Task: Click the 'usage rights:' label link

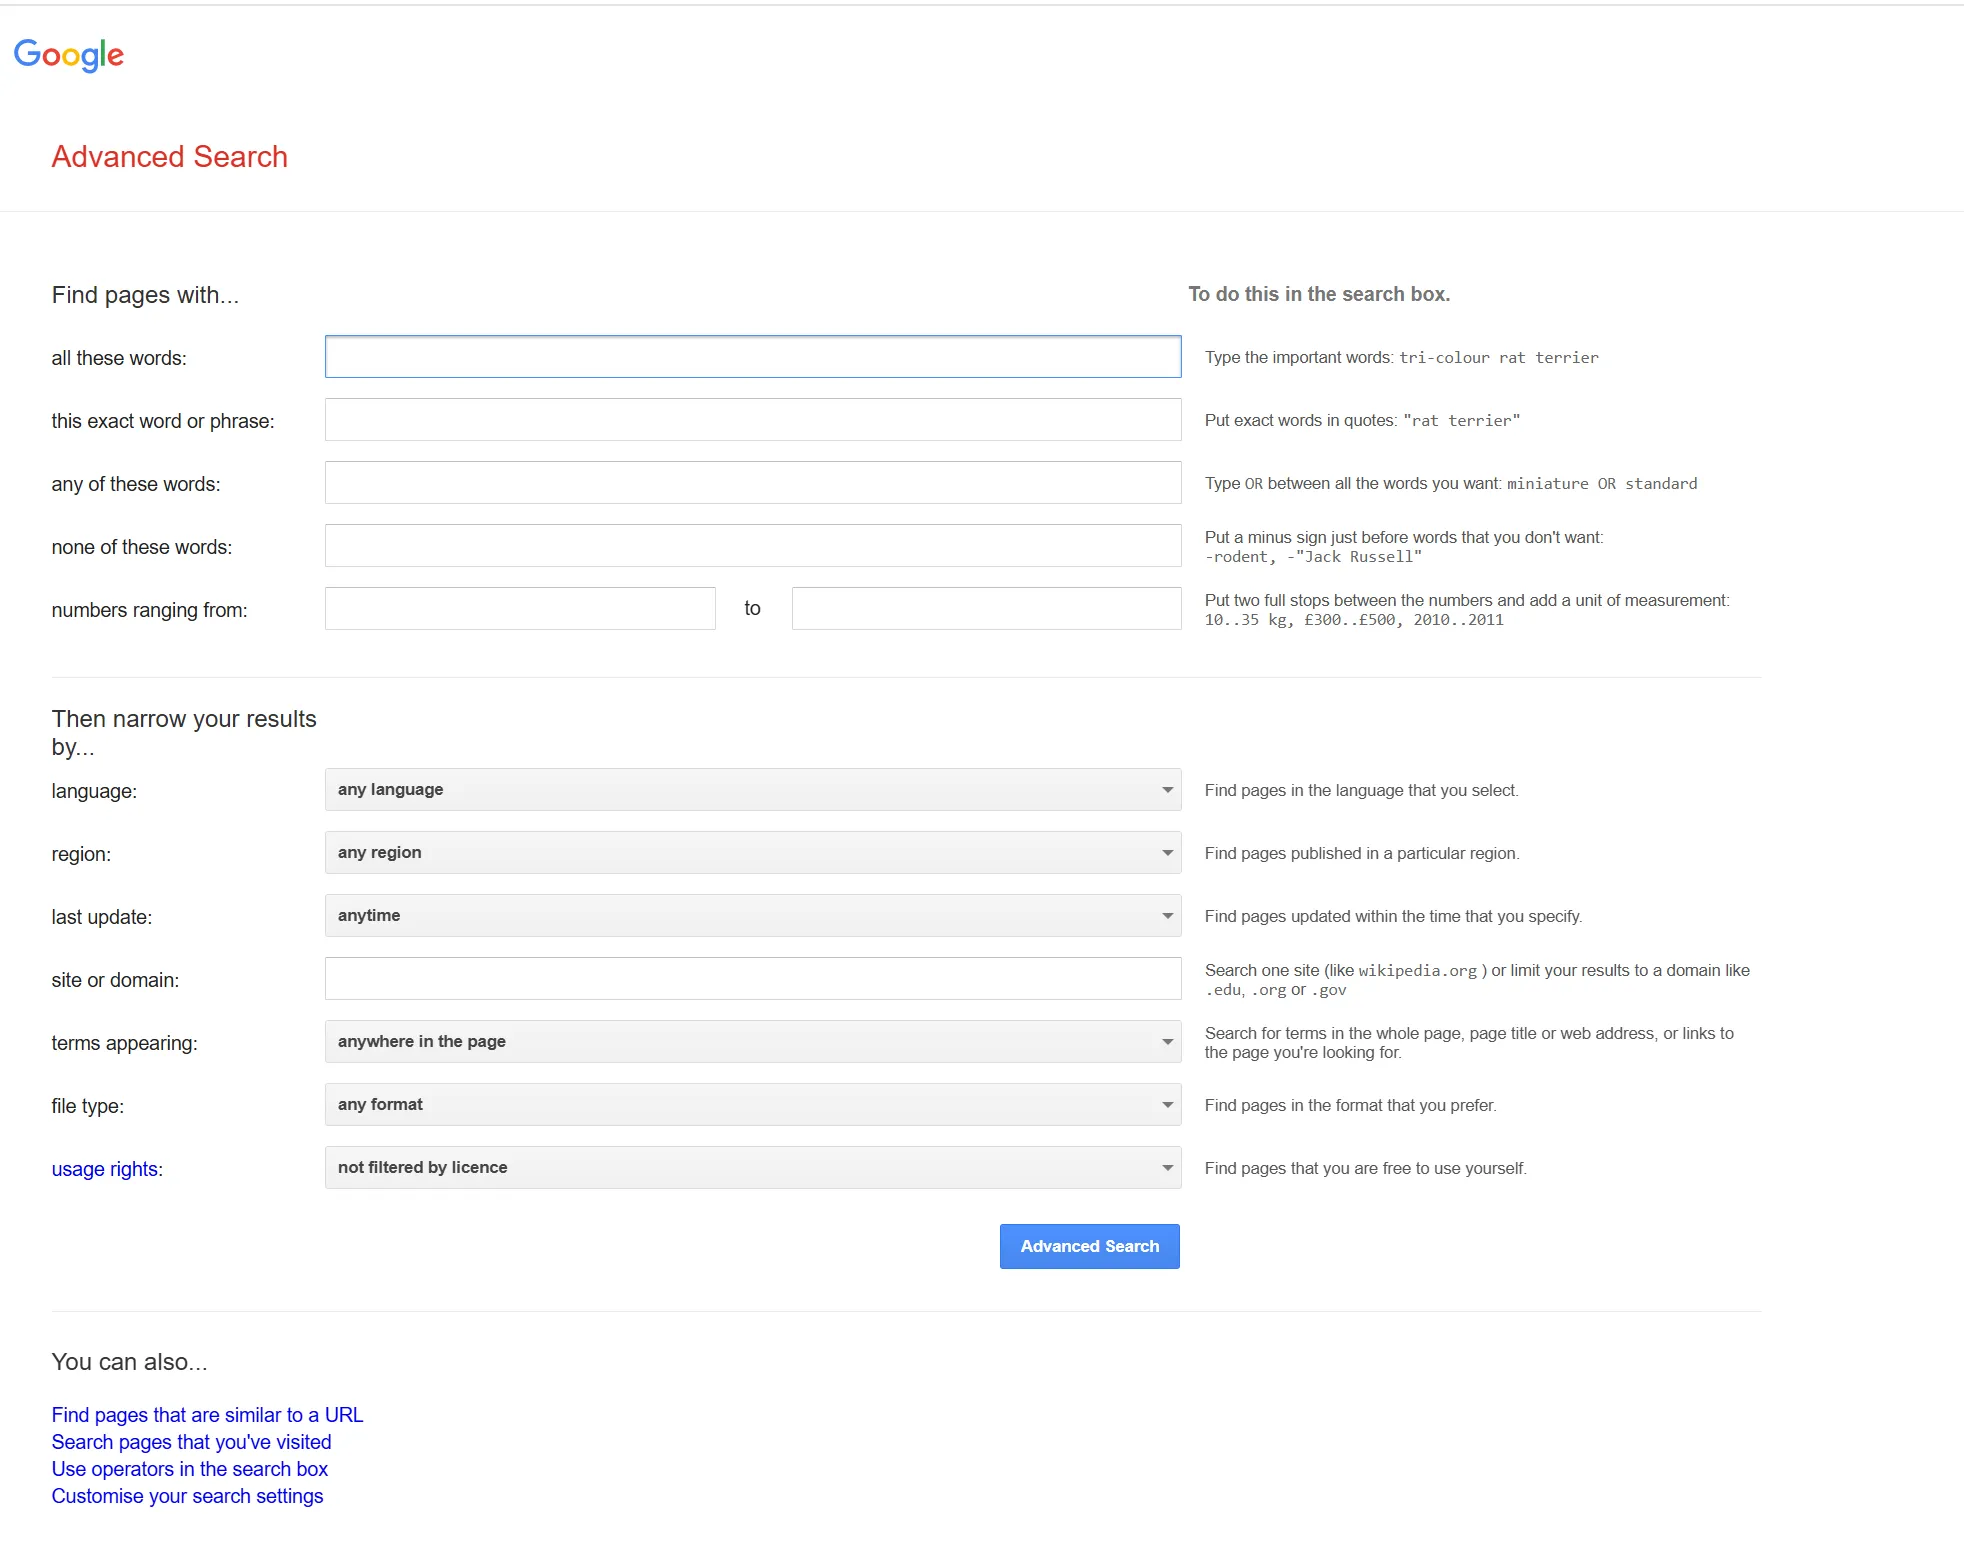Action: point(106,1168)
